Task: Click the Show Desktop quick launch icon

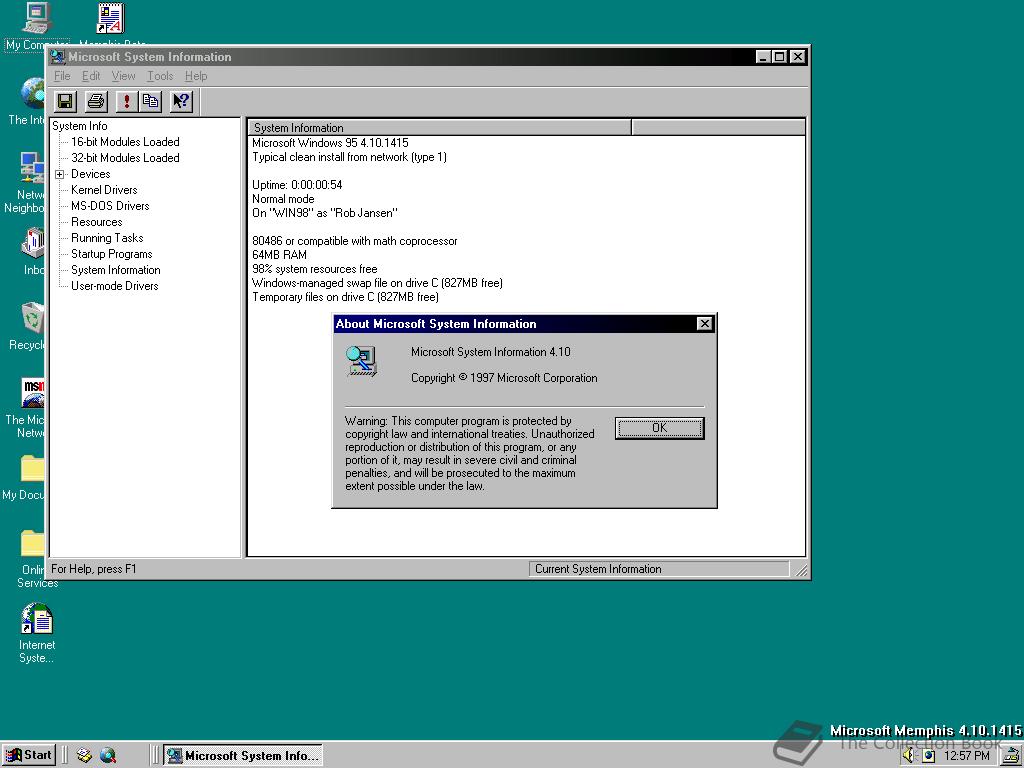Action: [x=84, y=756]
